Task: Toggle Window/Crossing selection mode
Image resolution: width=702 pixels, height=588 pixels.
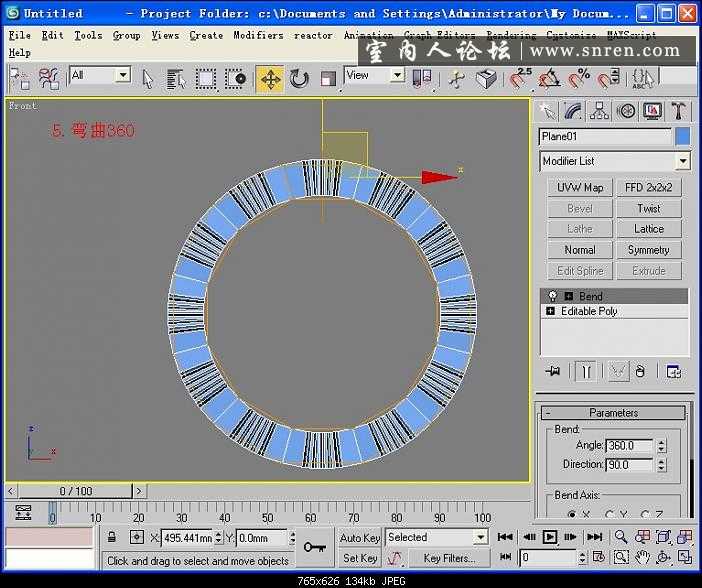Action: point(235,80)
